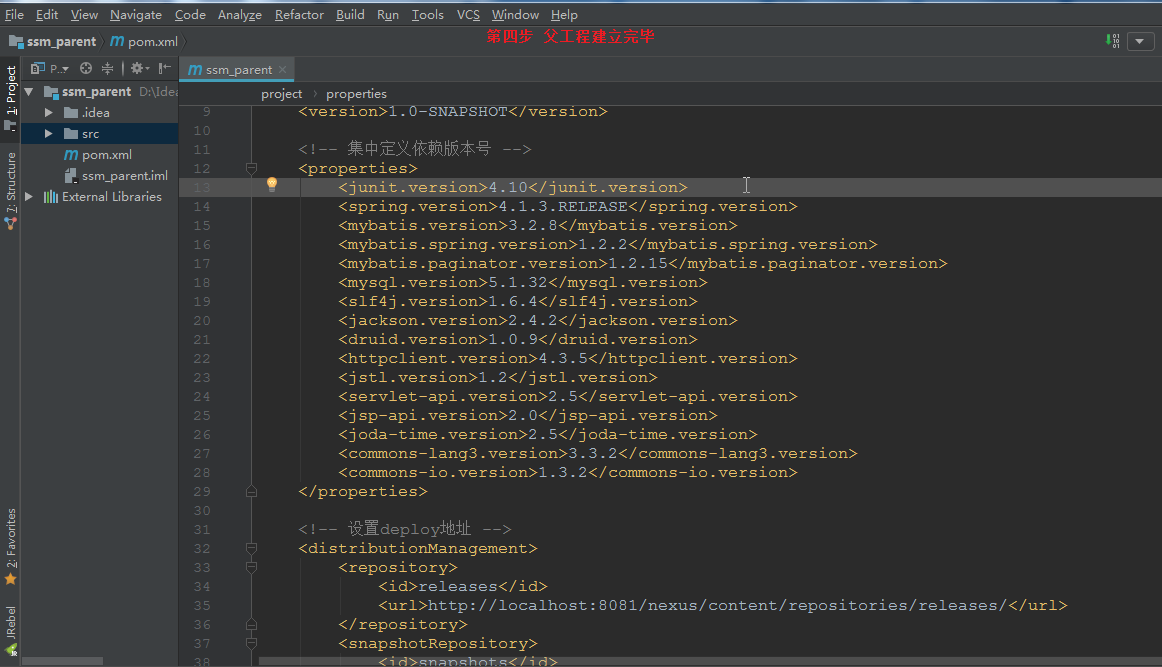Click ssm_parent in the navigation bar

click(53, 42)
